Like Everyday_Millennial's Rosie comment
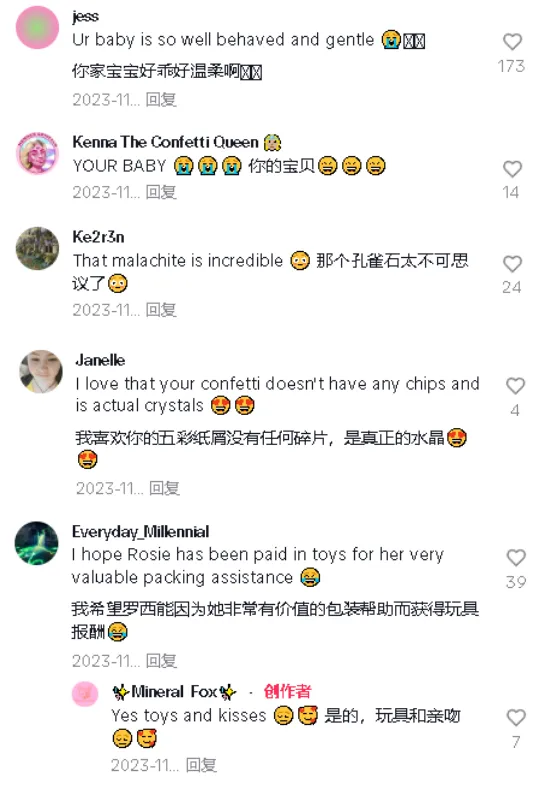554x789 pixels. coord(516,558)
